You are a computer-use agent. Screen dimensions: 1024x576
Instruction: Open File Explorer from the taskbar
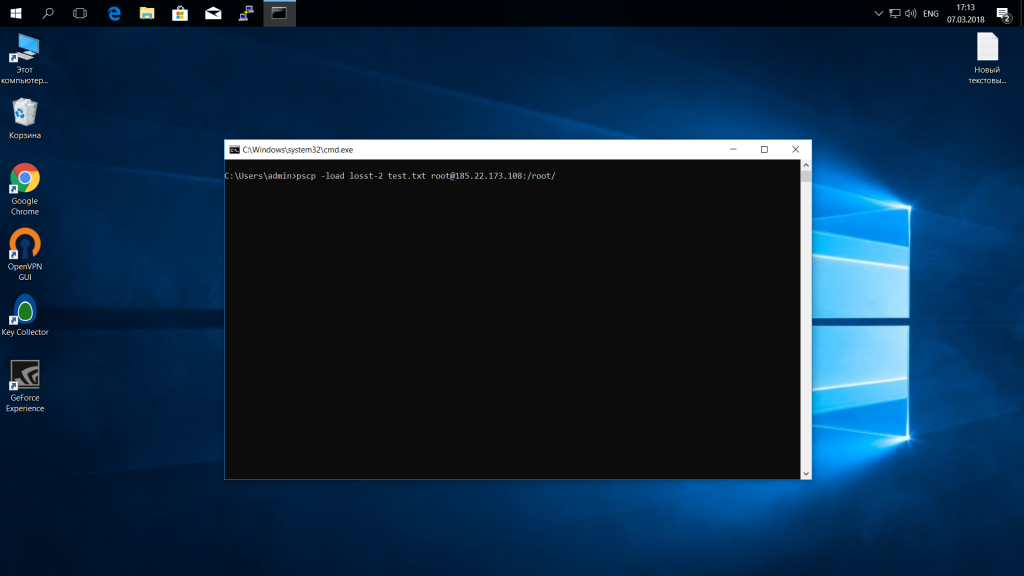click(x=147, y=13)
